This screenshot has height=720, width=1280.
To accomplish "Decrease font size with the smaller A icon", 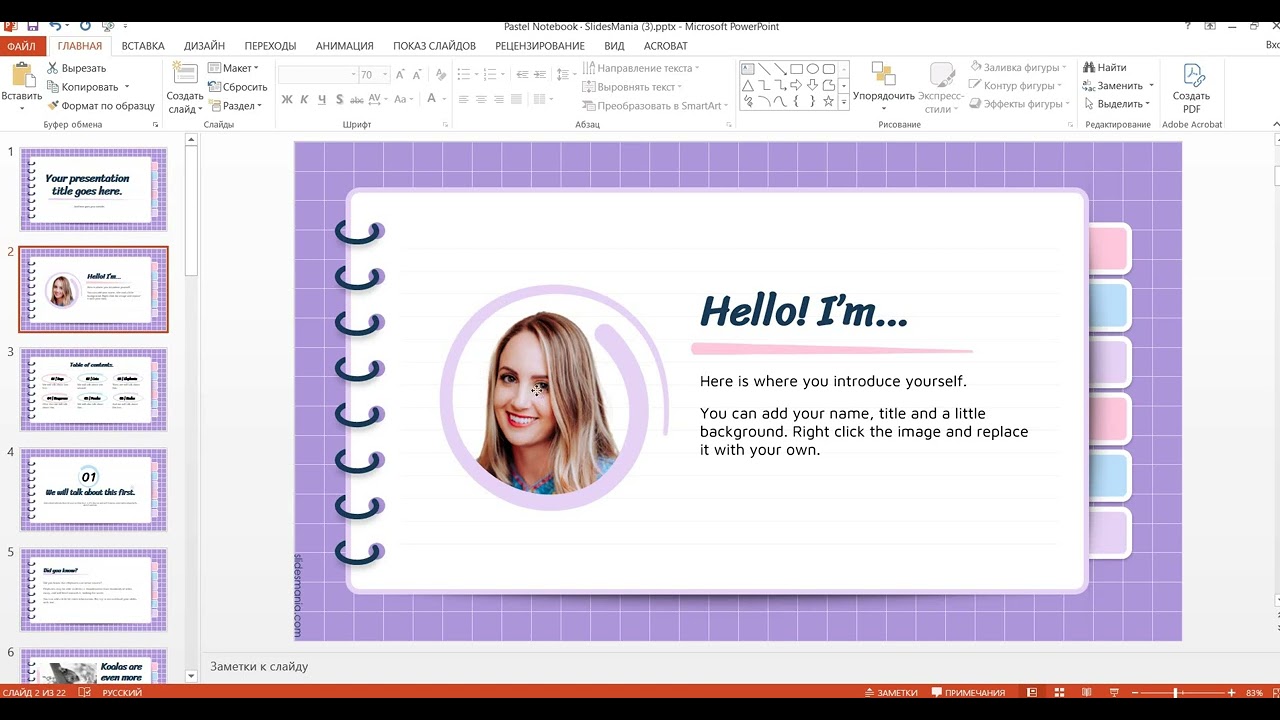I will coord(417,75).
